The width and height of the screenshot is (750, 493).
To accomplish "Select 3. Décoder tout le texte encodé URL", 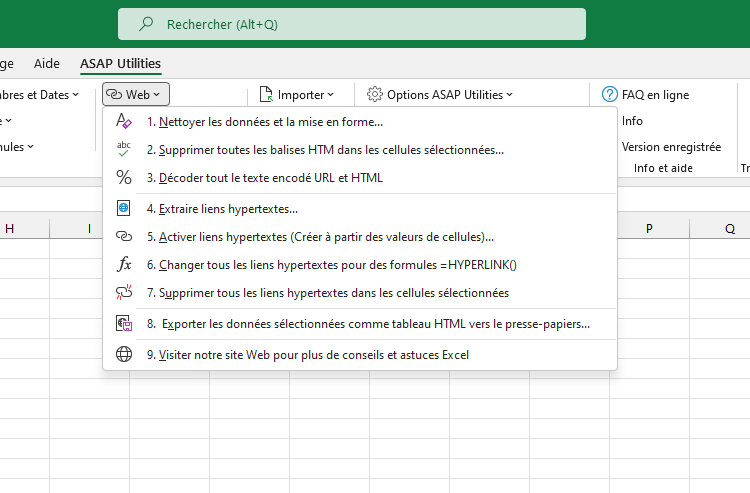I will tap(360, 177).
